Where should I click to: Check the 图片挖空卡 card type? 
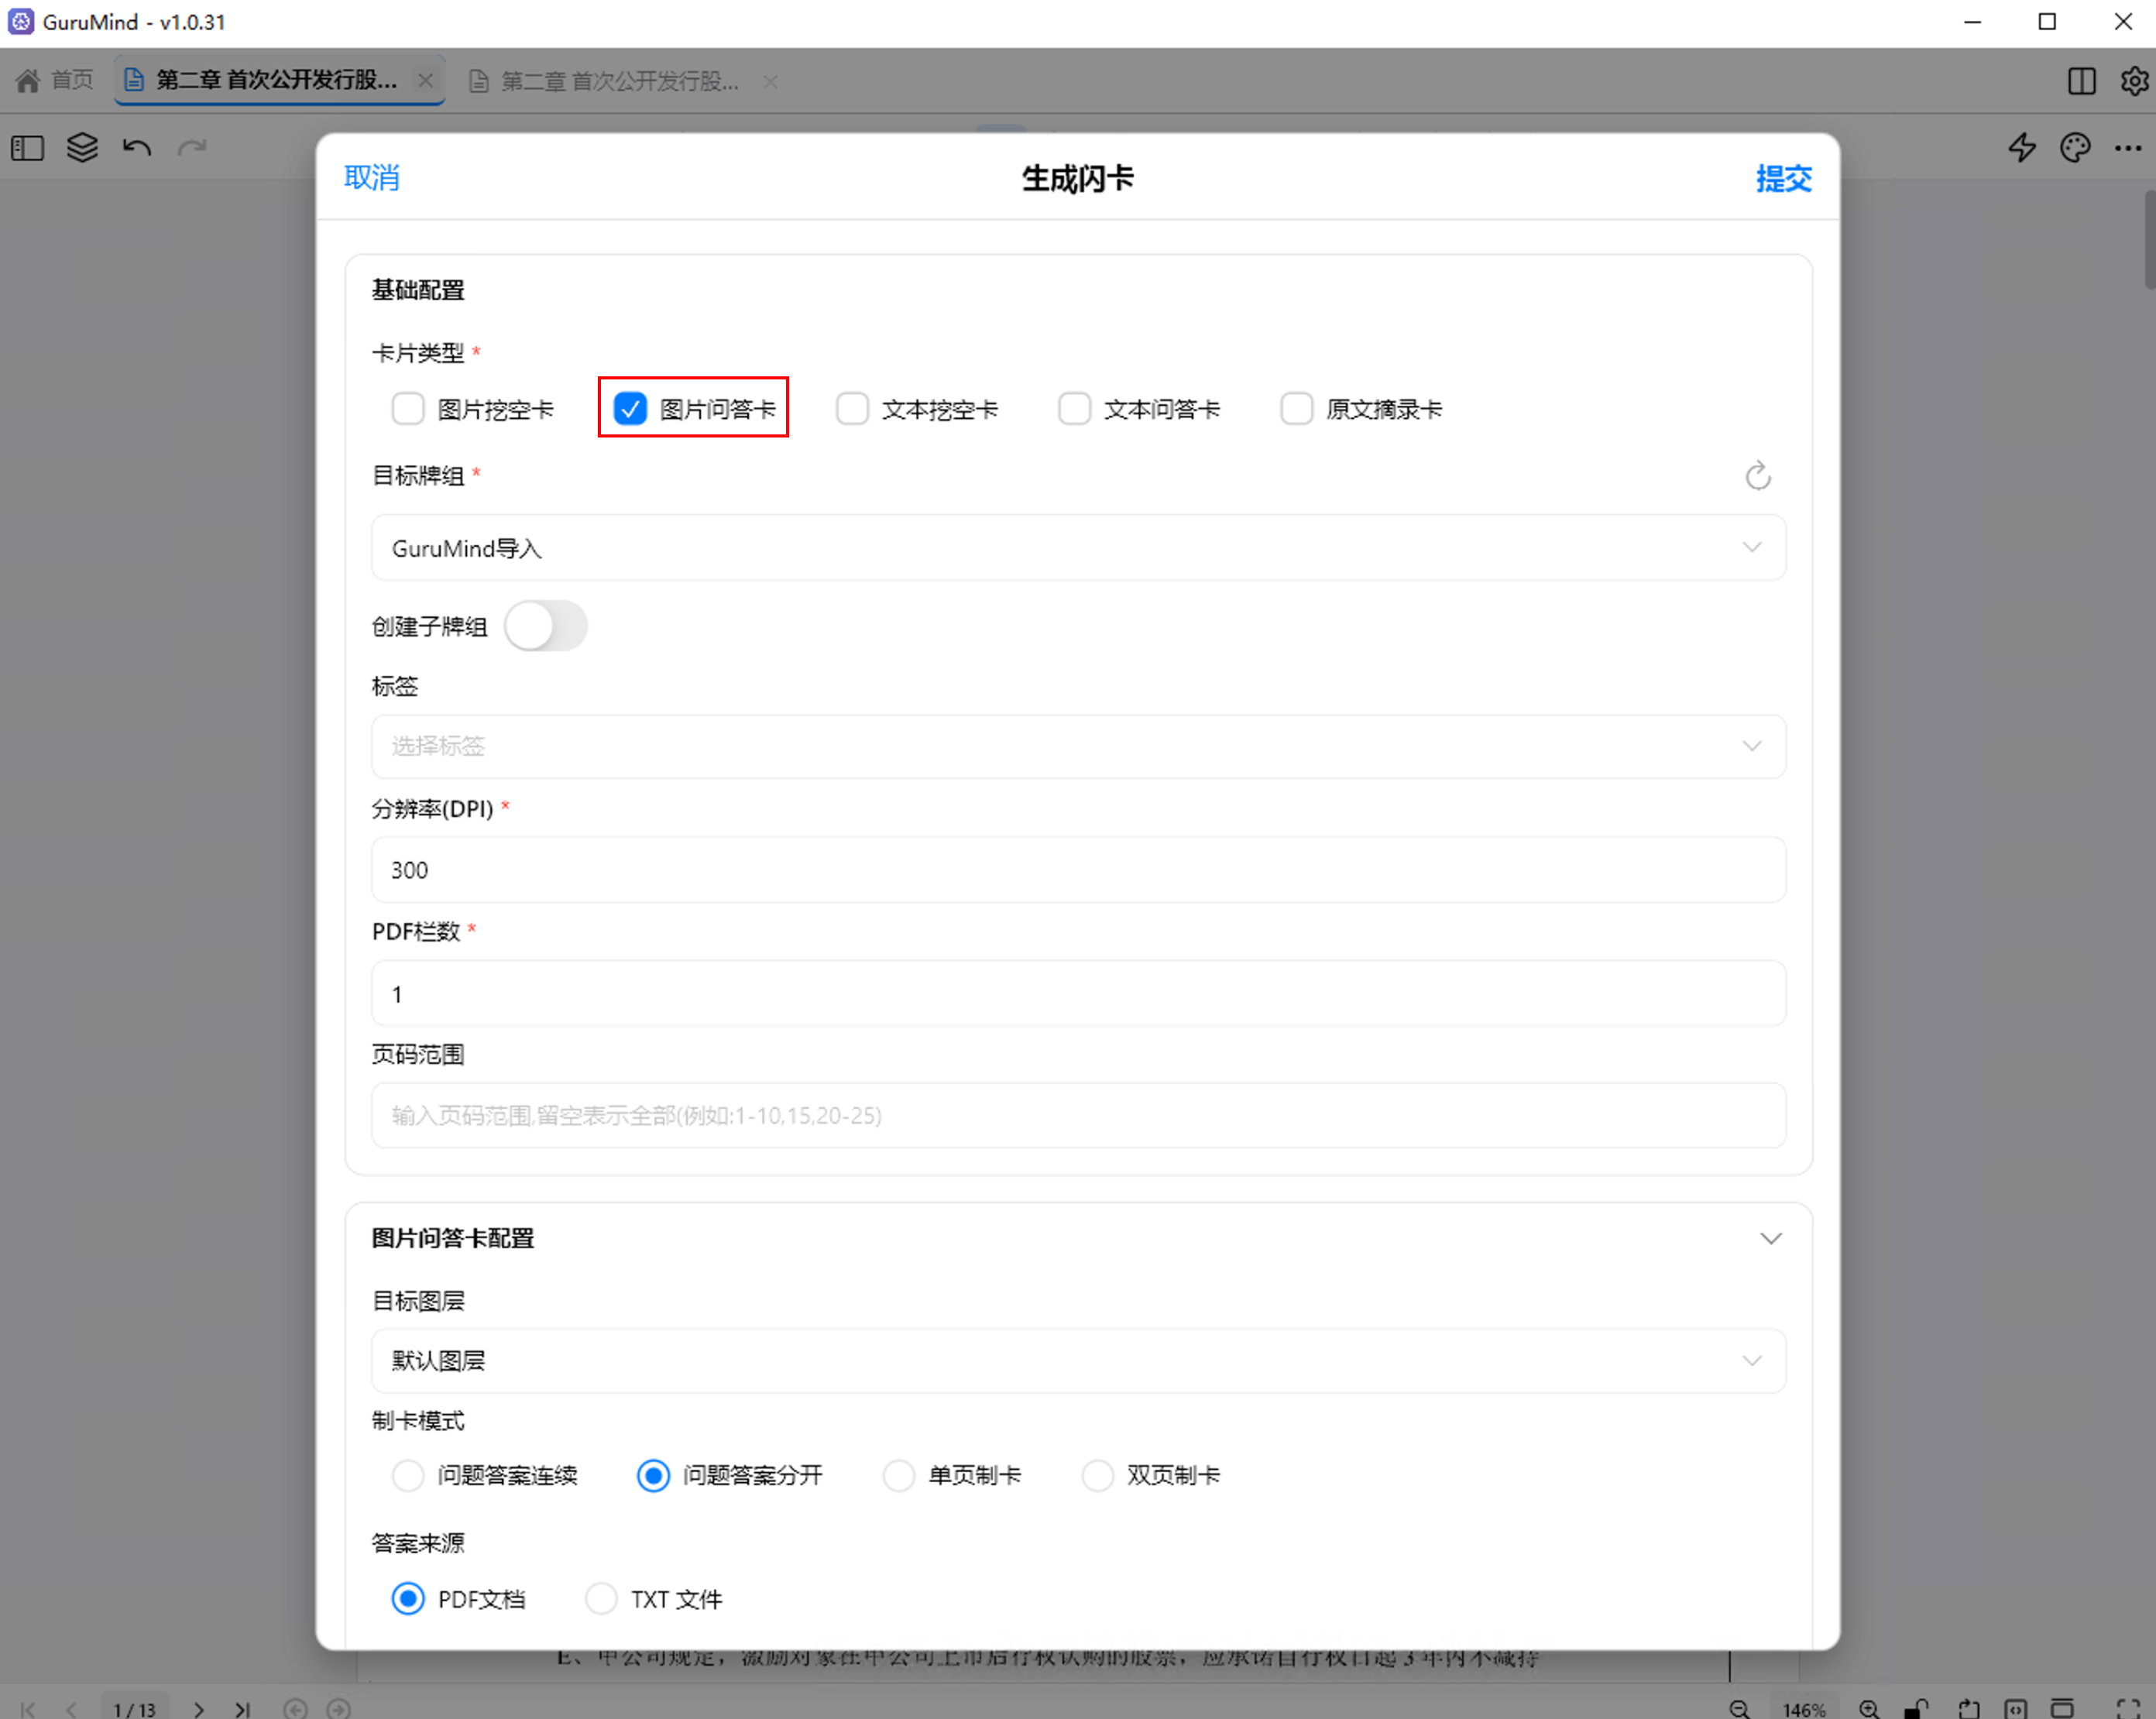[408, 409]
